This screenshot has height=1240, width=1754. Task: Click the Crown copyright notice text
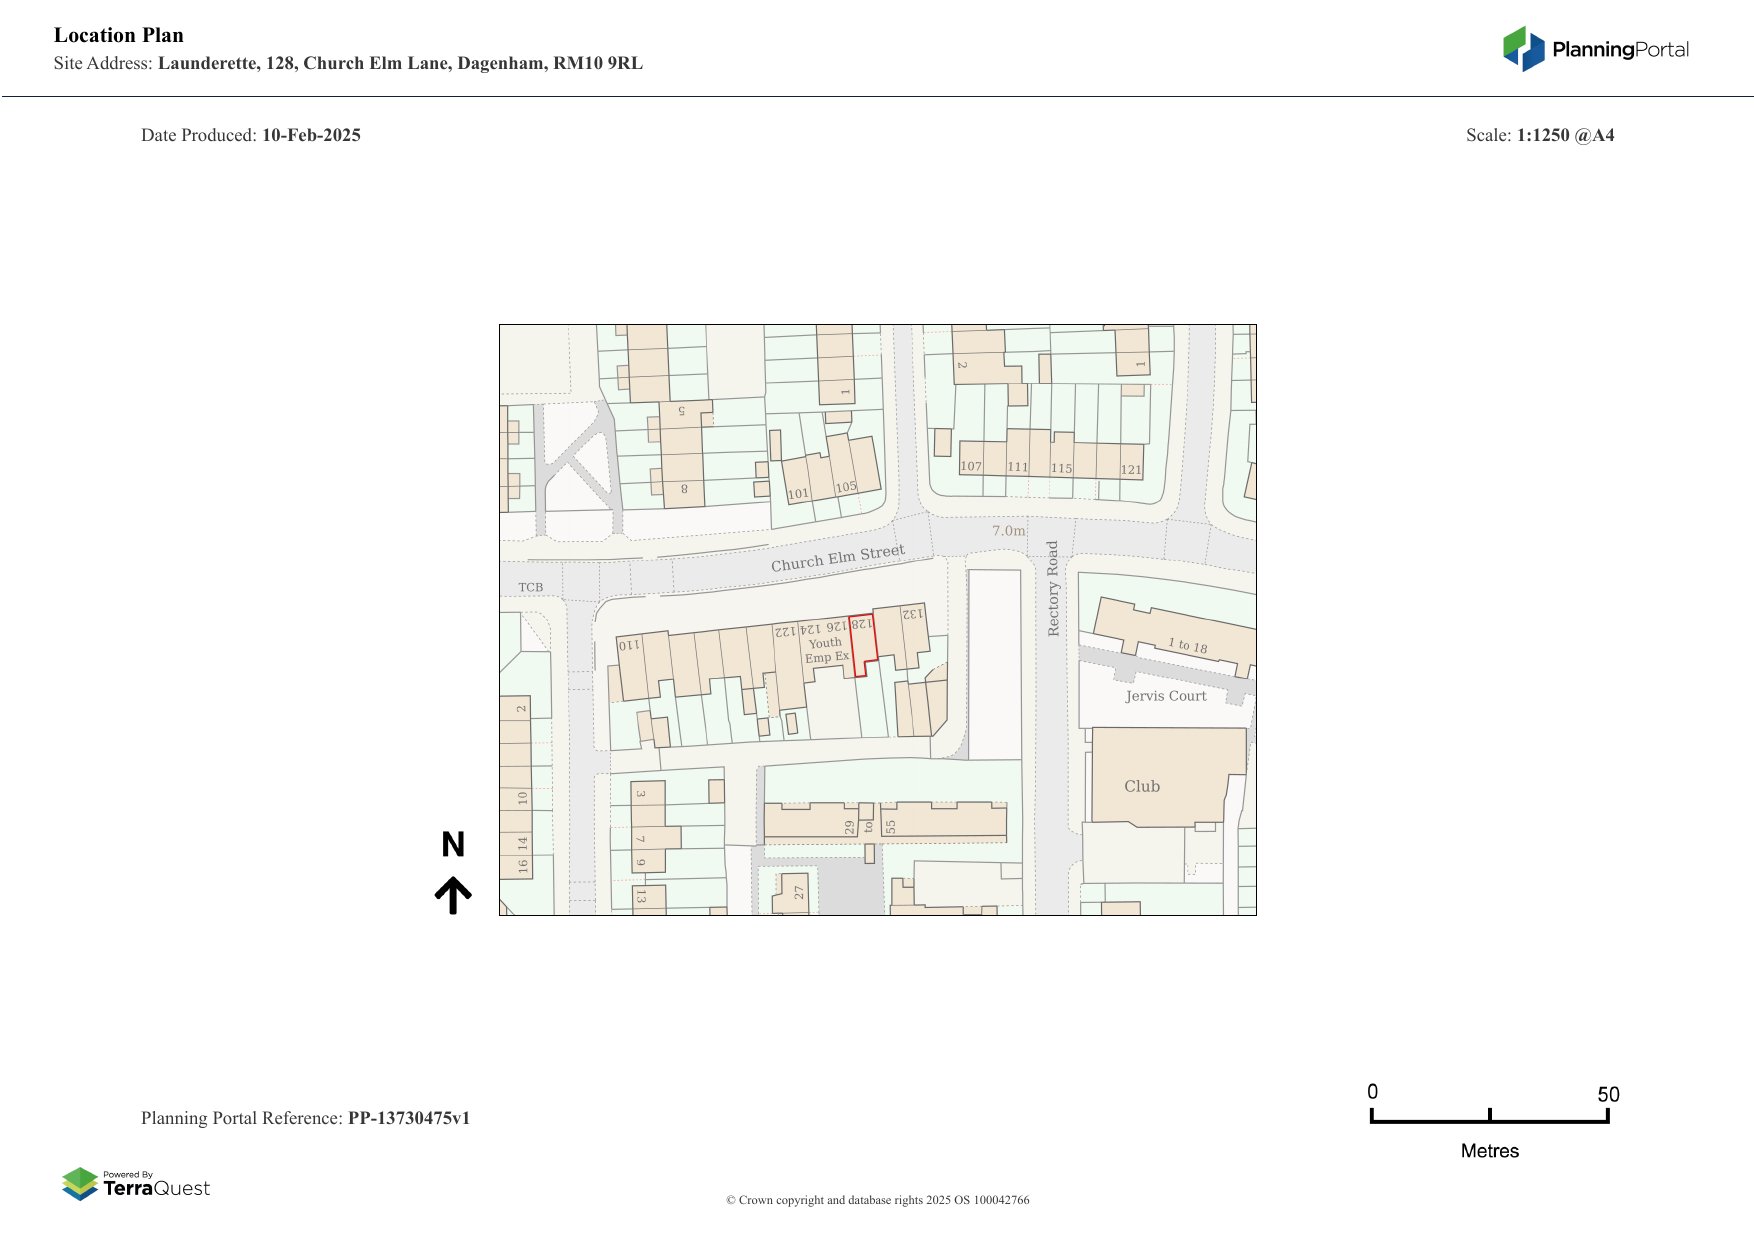(877, 1199)
